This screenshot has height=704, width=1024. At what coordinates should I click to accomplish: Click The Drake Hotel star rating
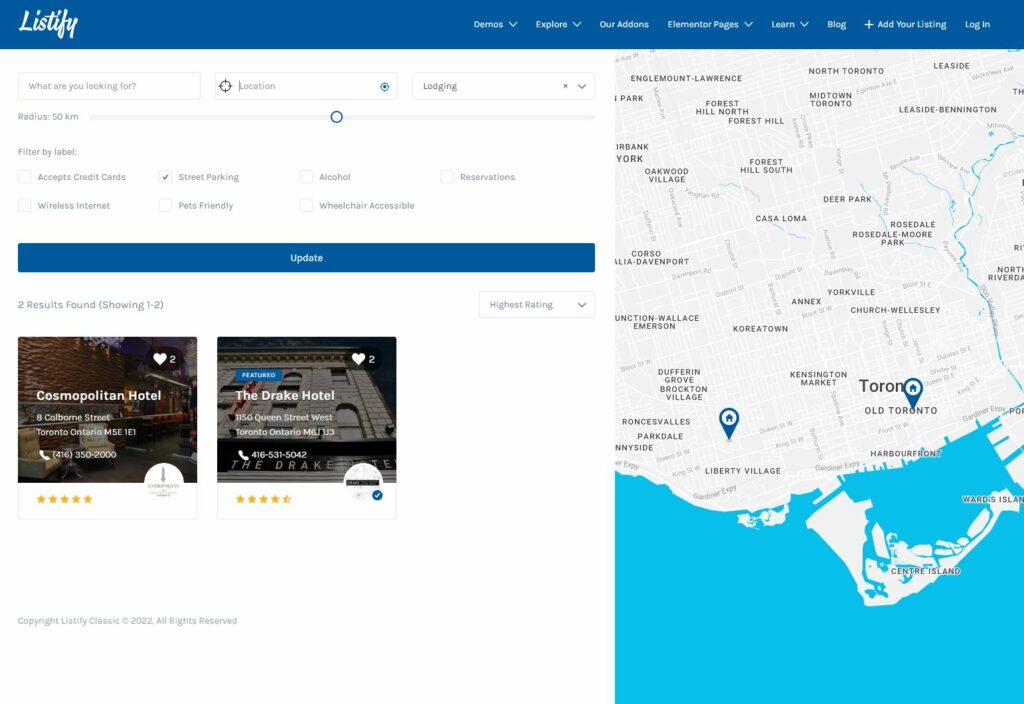[263, 499]
